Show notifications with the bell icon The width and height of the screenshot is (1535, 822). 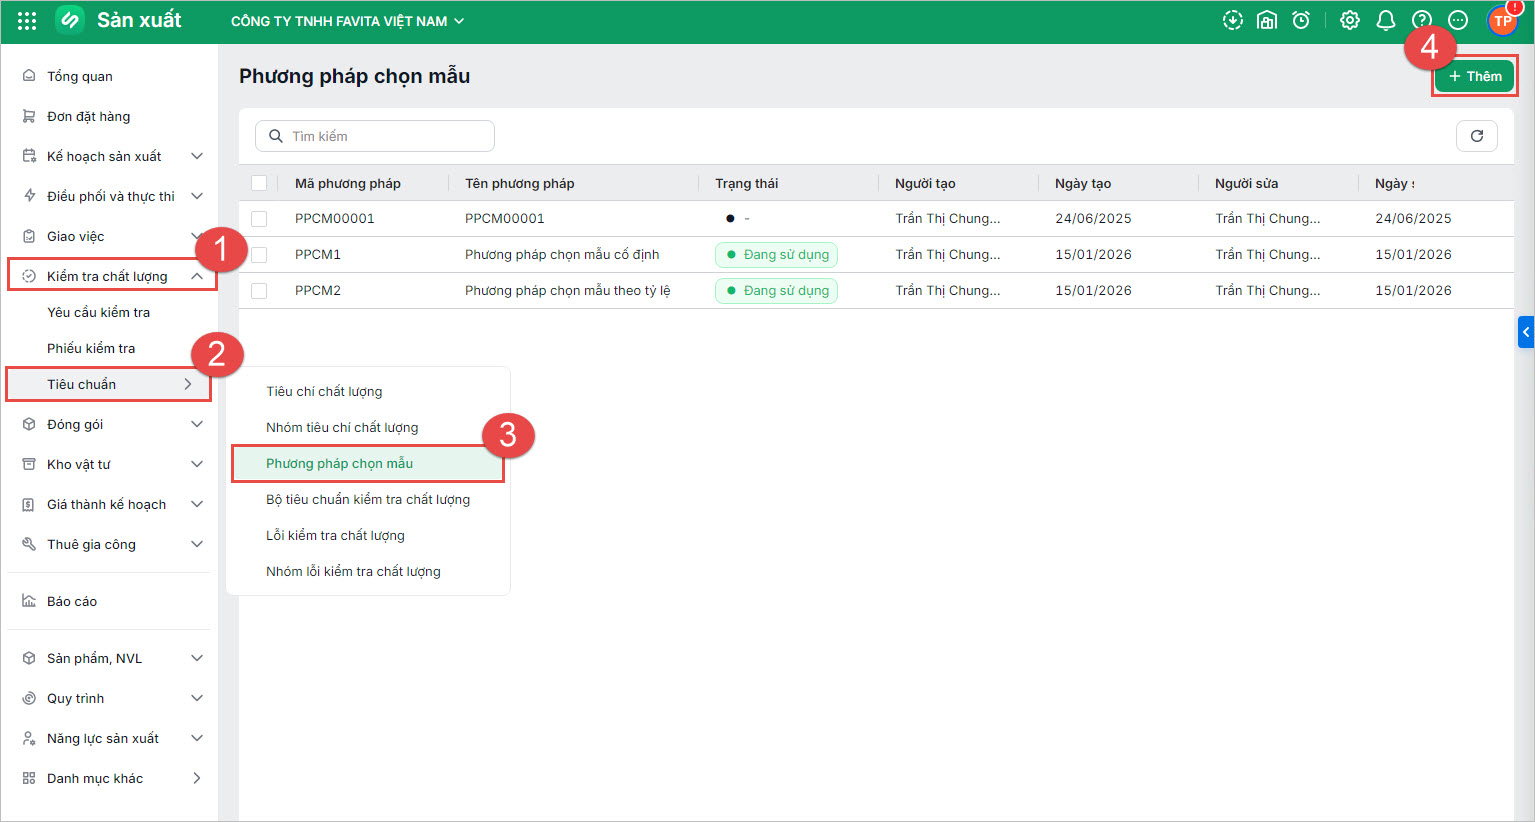point(1386,20)
